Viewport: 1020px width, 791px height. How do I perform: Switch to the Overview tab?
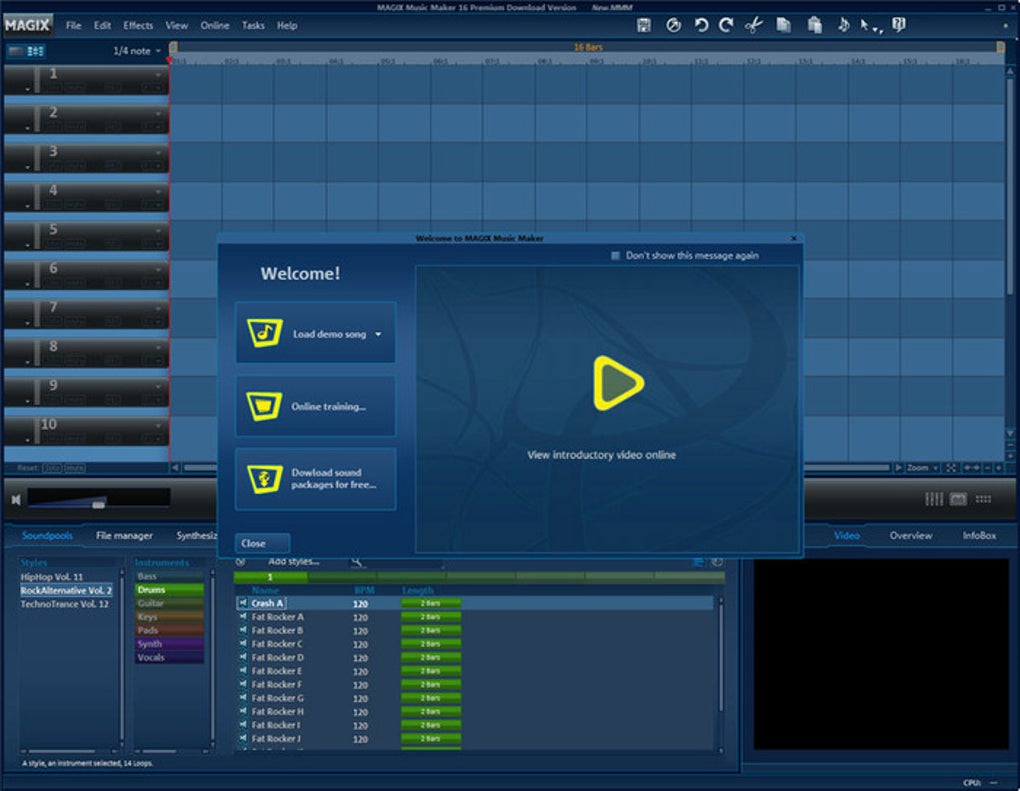(x=911, y=535)
